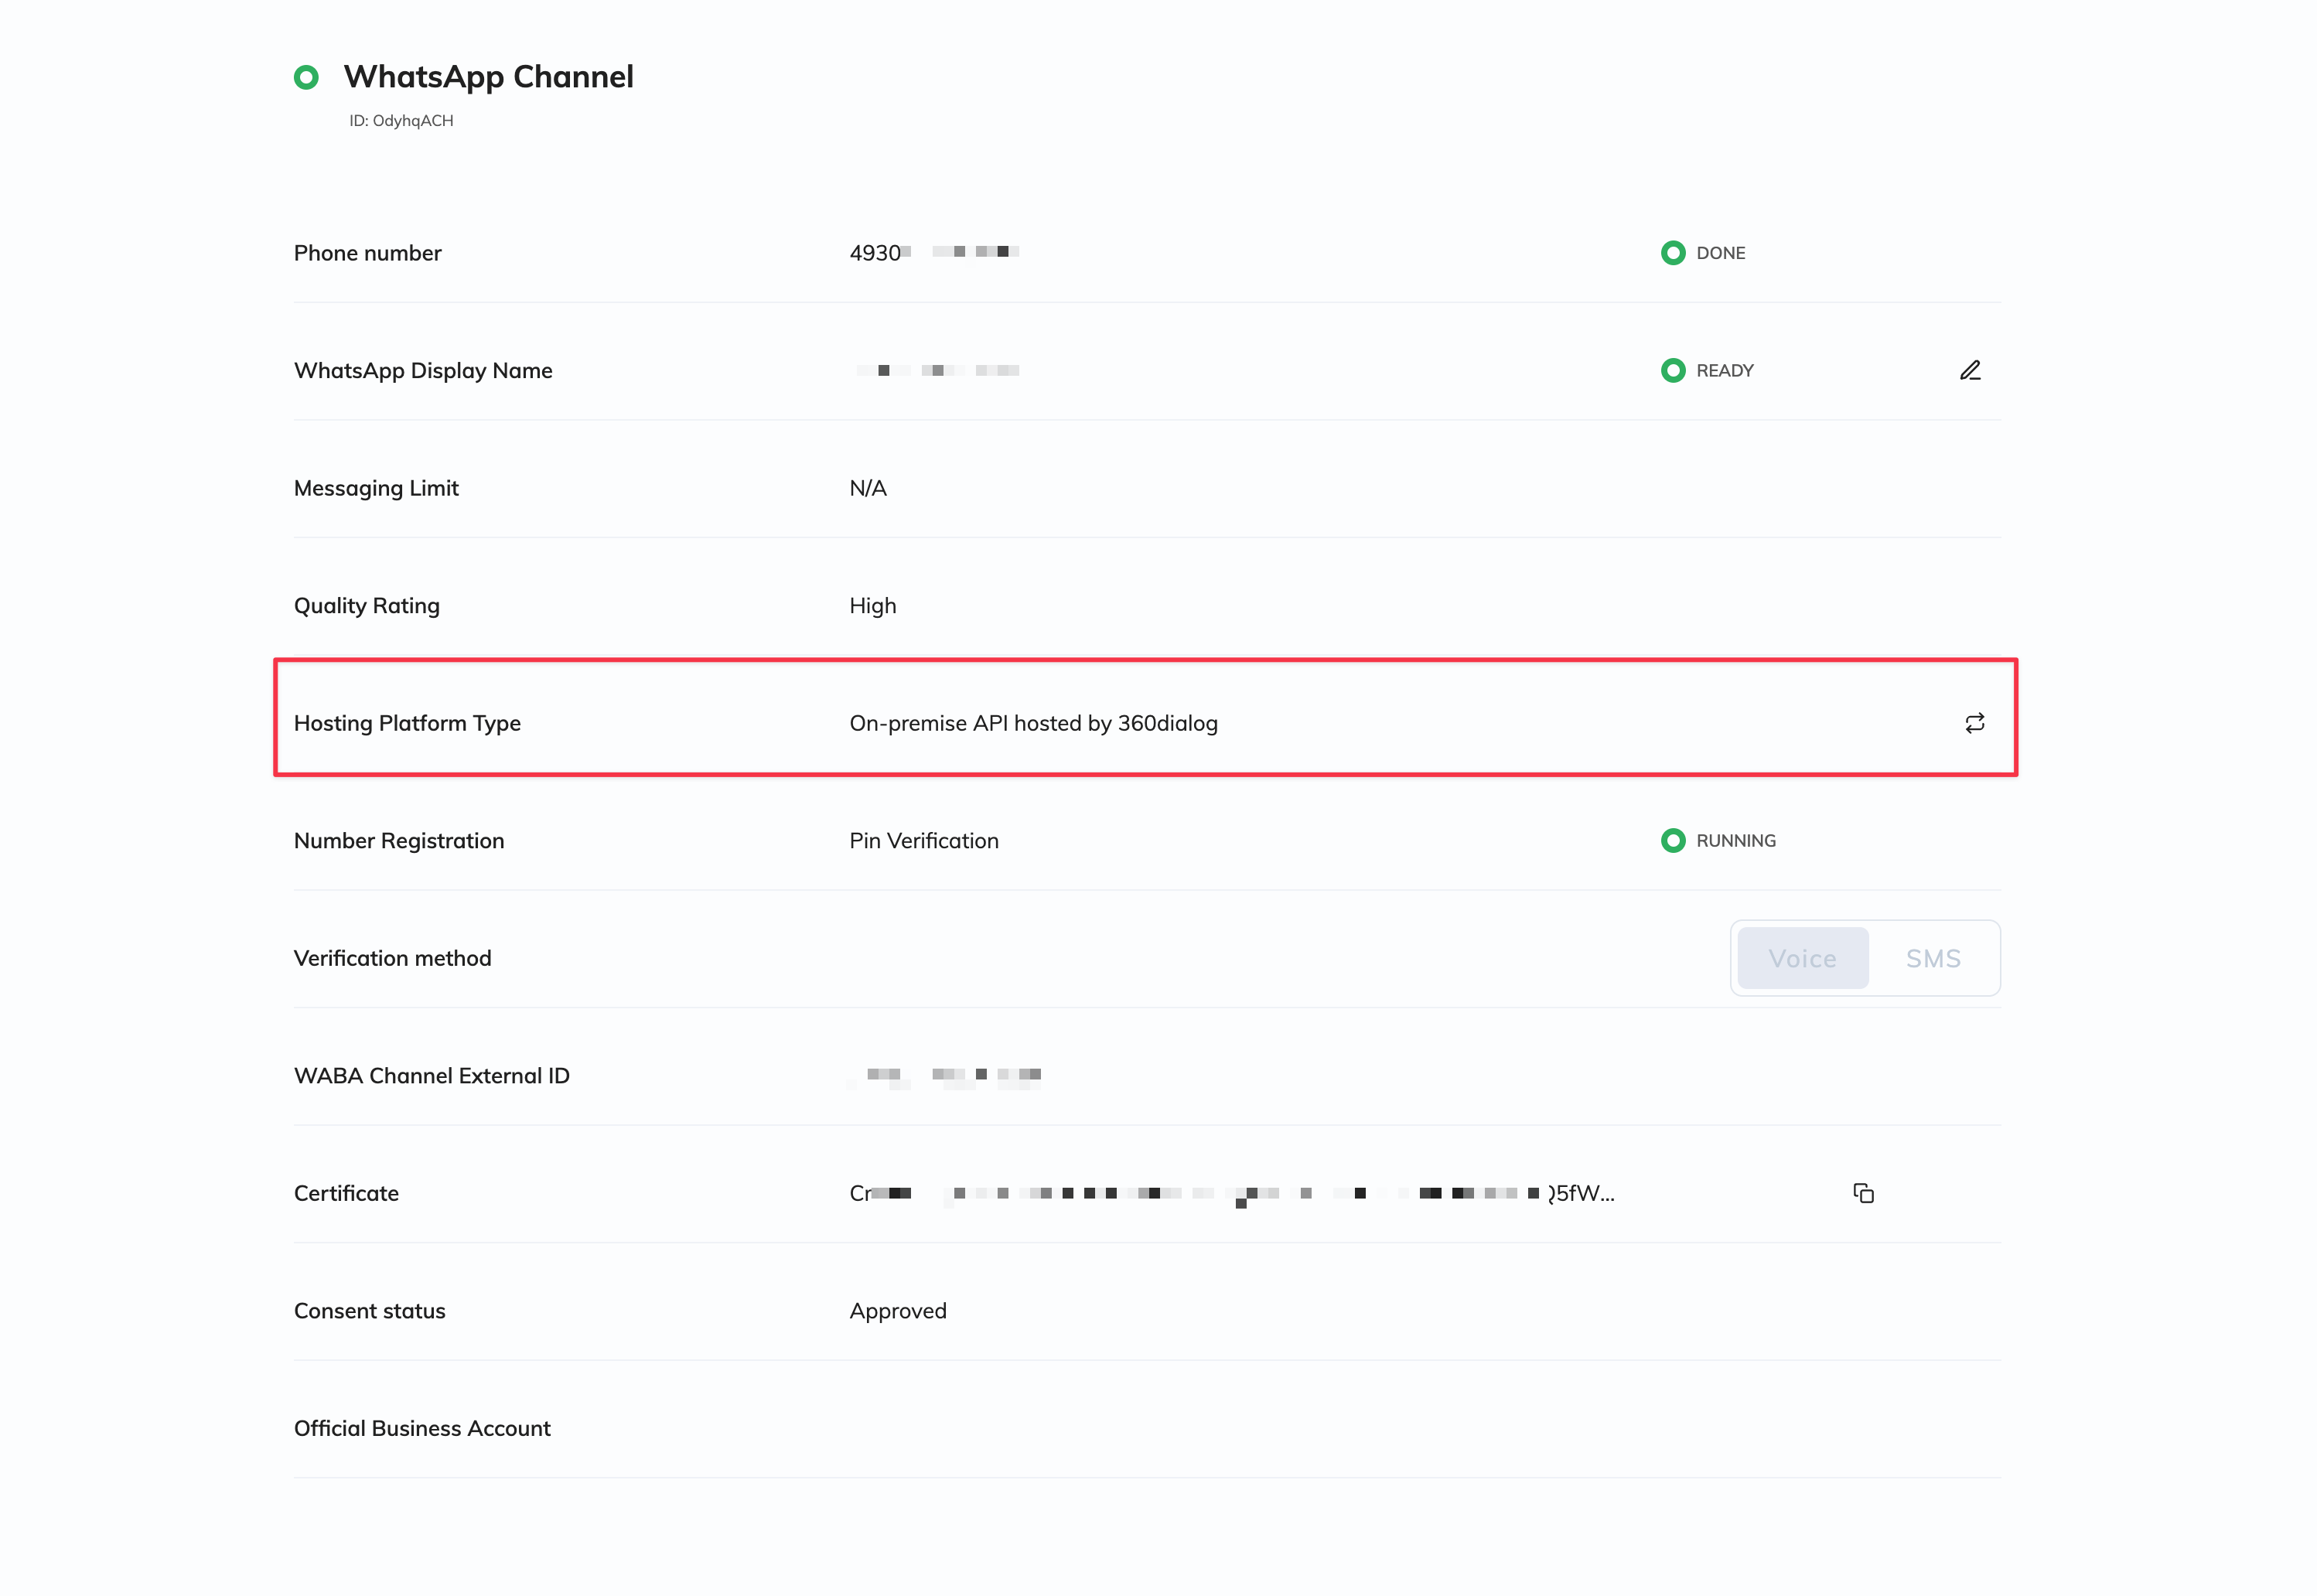Click the green status circle beside WhatsApp Channel

click(x=306, y=77)
